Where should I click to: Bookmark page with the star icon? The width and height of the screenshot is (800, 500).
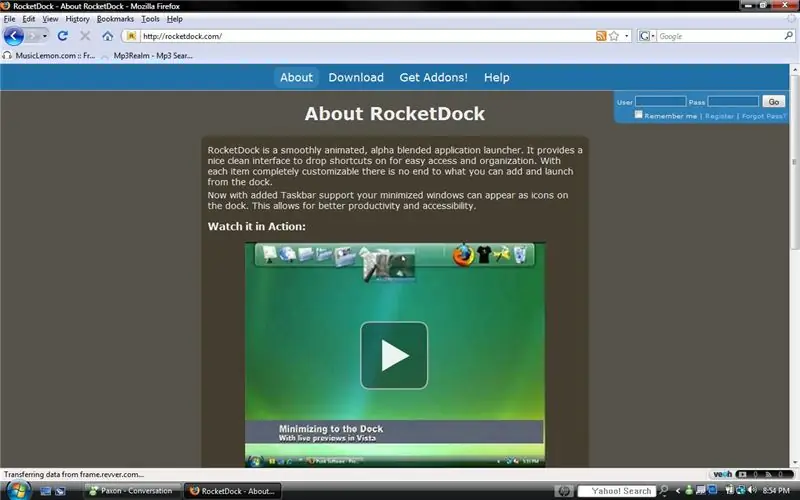[614, 36]
